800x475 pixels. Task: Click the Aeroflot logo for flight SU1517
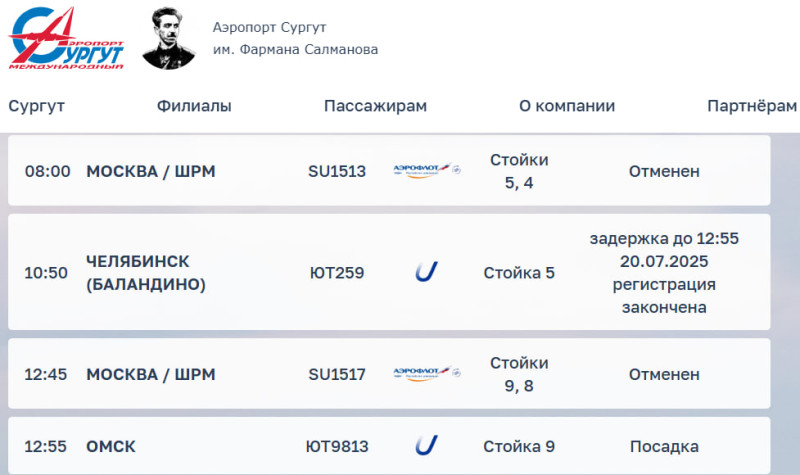click(427, 373)
